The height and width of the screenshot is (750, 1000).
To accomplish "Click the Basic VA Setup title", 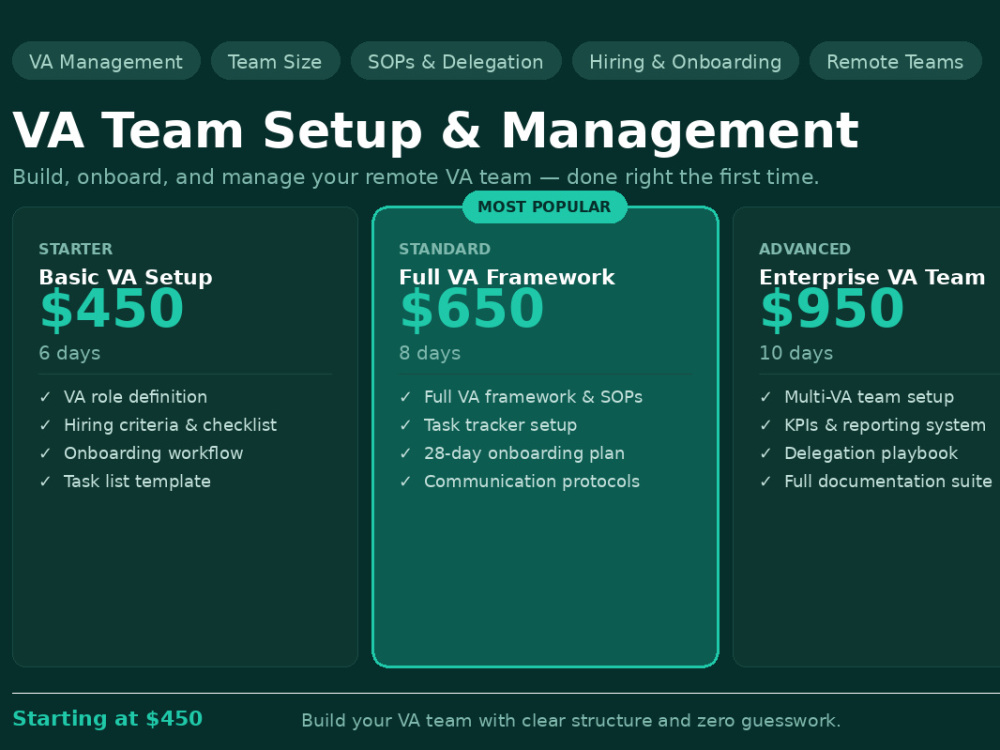I will click(126, 277).
